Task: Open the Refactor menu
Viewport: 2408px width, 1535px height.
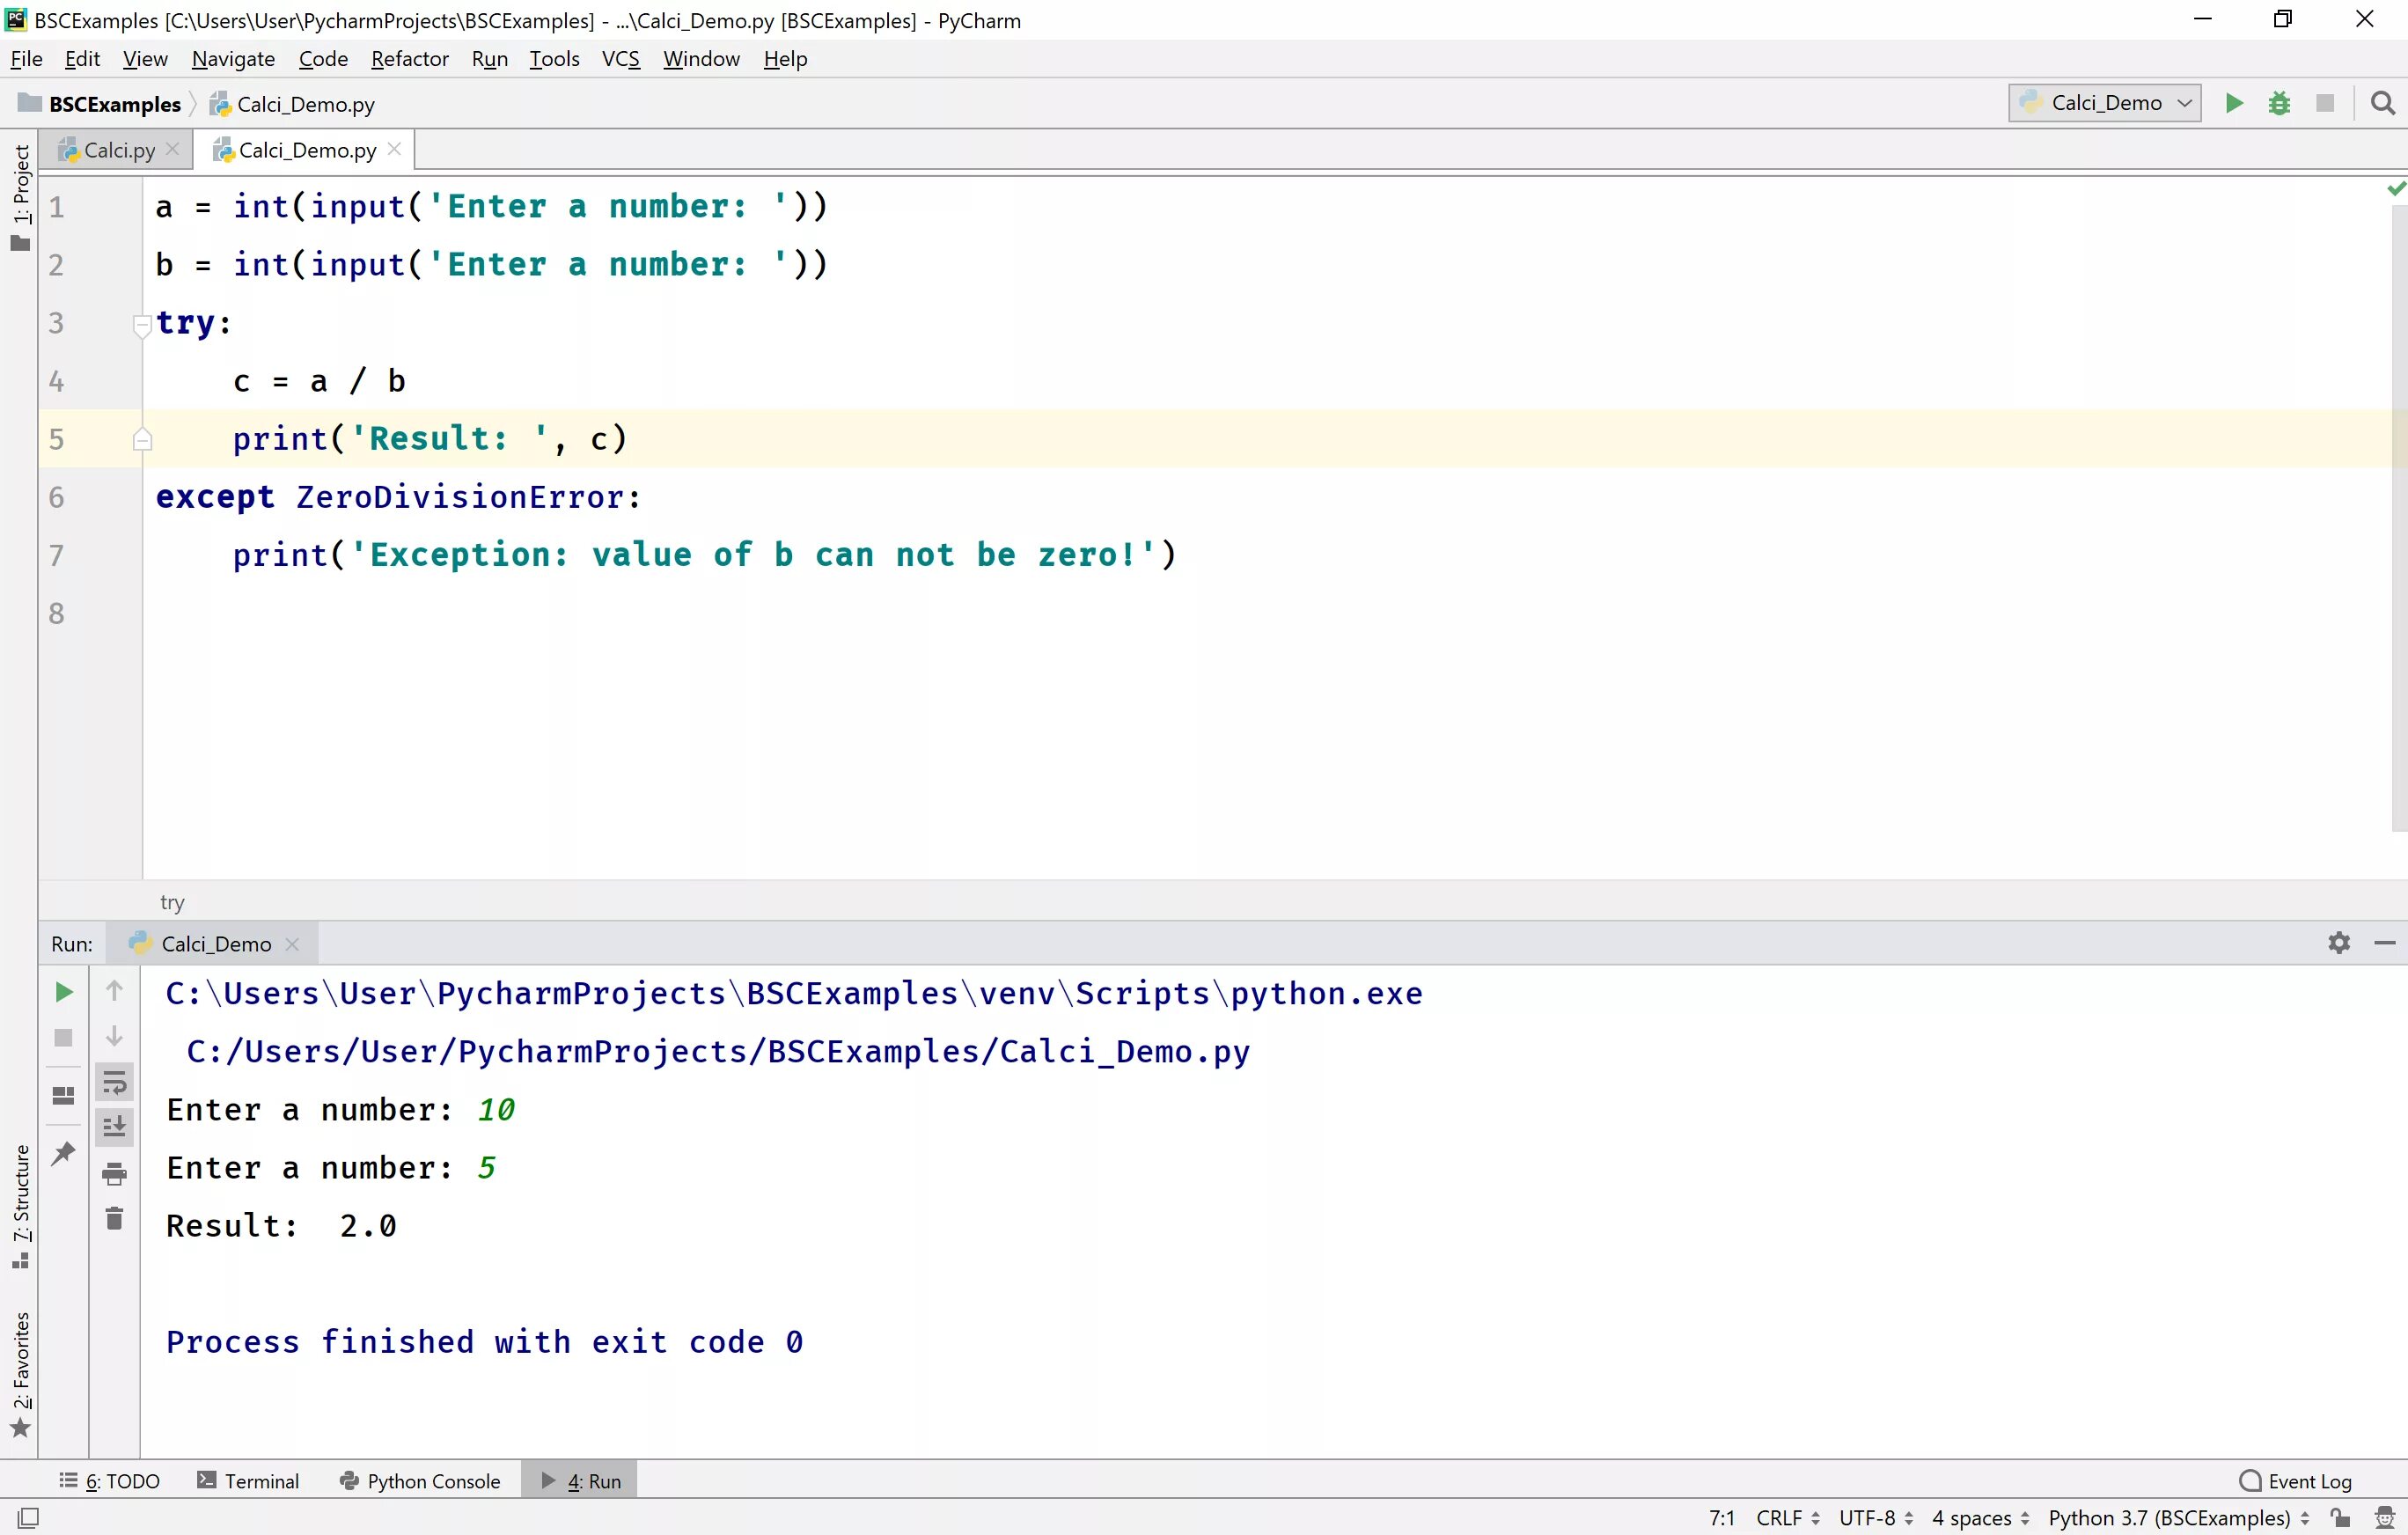Action: [409, 58]
